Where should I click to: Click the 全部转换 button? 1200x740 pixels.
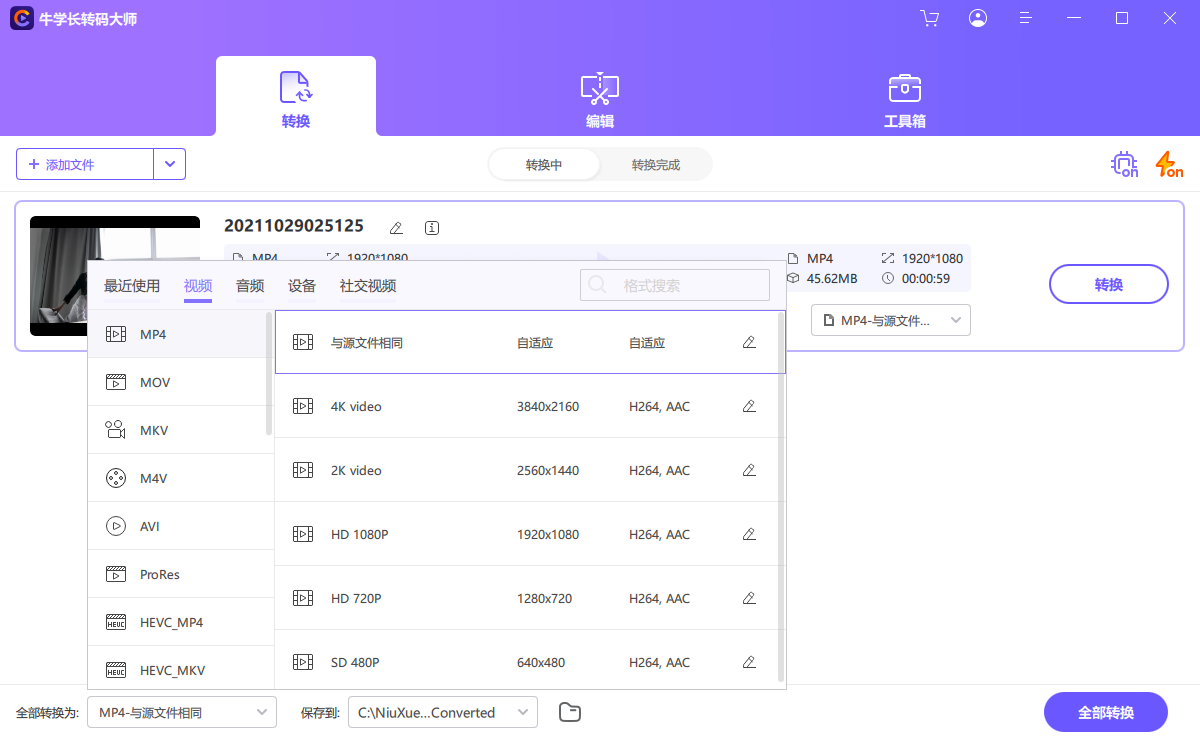pyautogui.click(x=1106, y=712)
